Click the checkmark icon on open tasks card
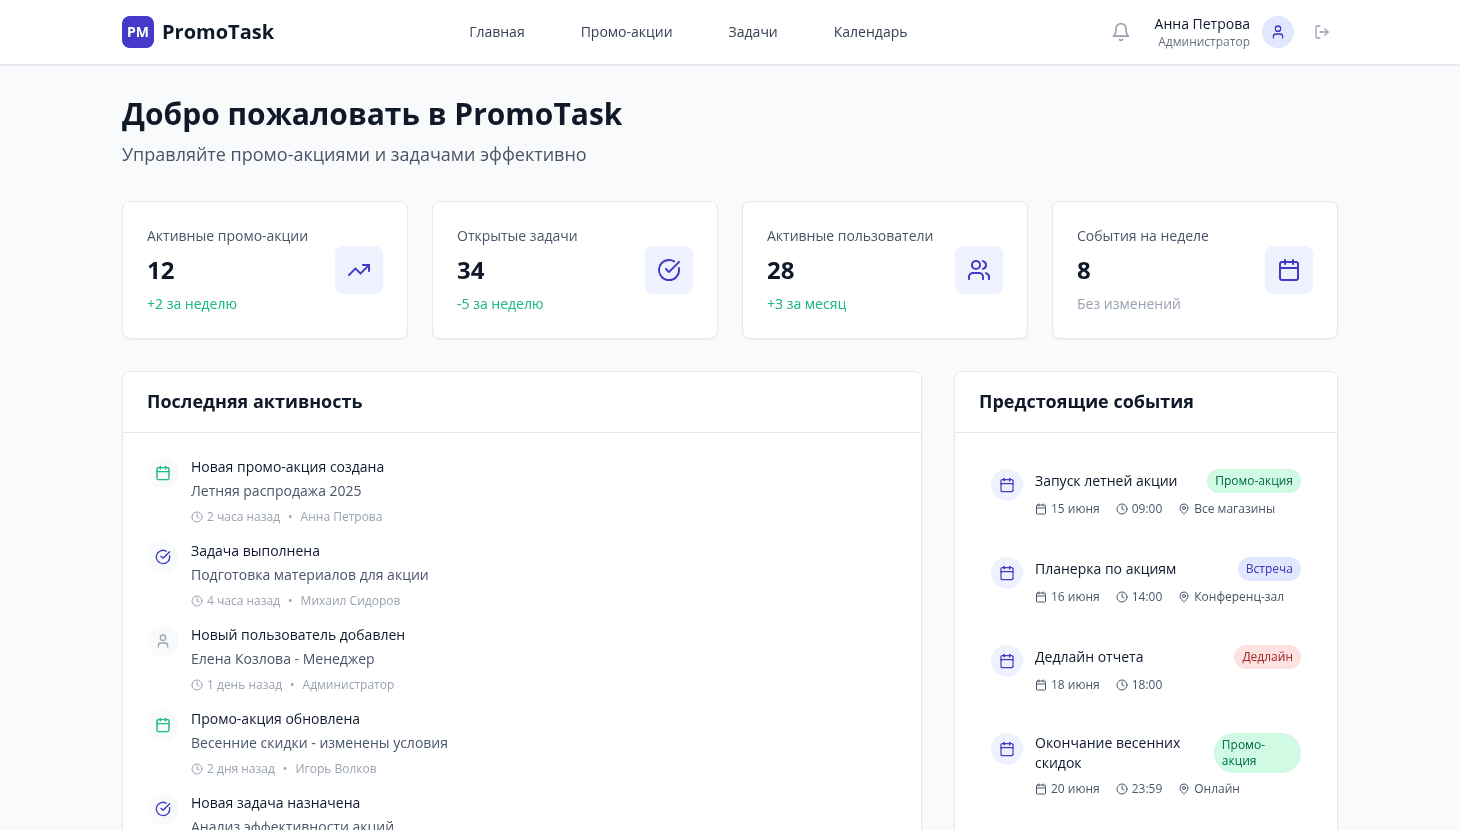This screenshot has width=1460, height=830. (x=669, y=270)
